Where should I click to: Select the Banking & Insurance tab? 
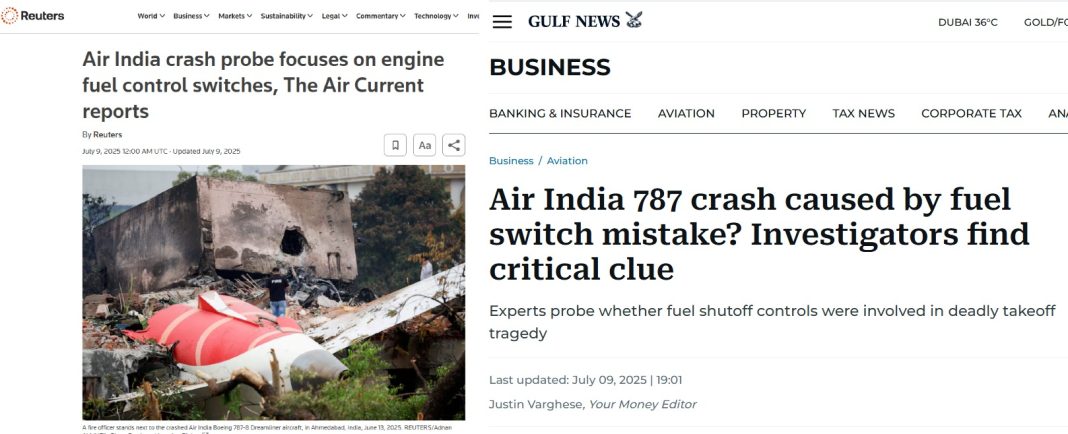[x=560, y=113]
